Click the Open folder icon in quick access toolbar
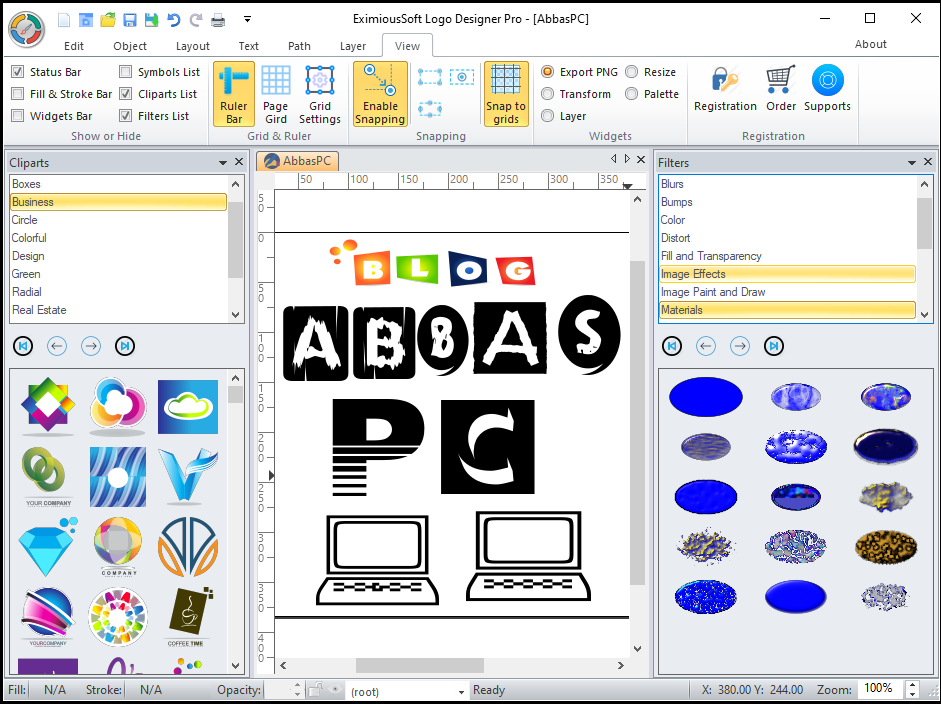Image resolution: width=941 pixels, height=704 pixels. point(108,20)
